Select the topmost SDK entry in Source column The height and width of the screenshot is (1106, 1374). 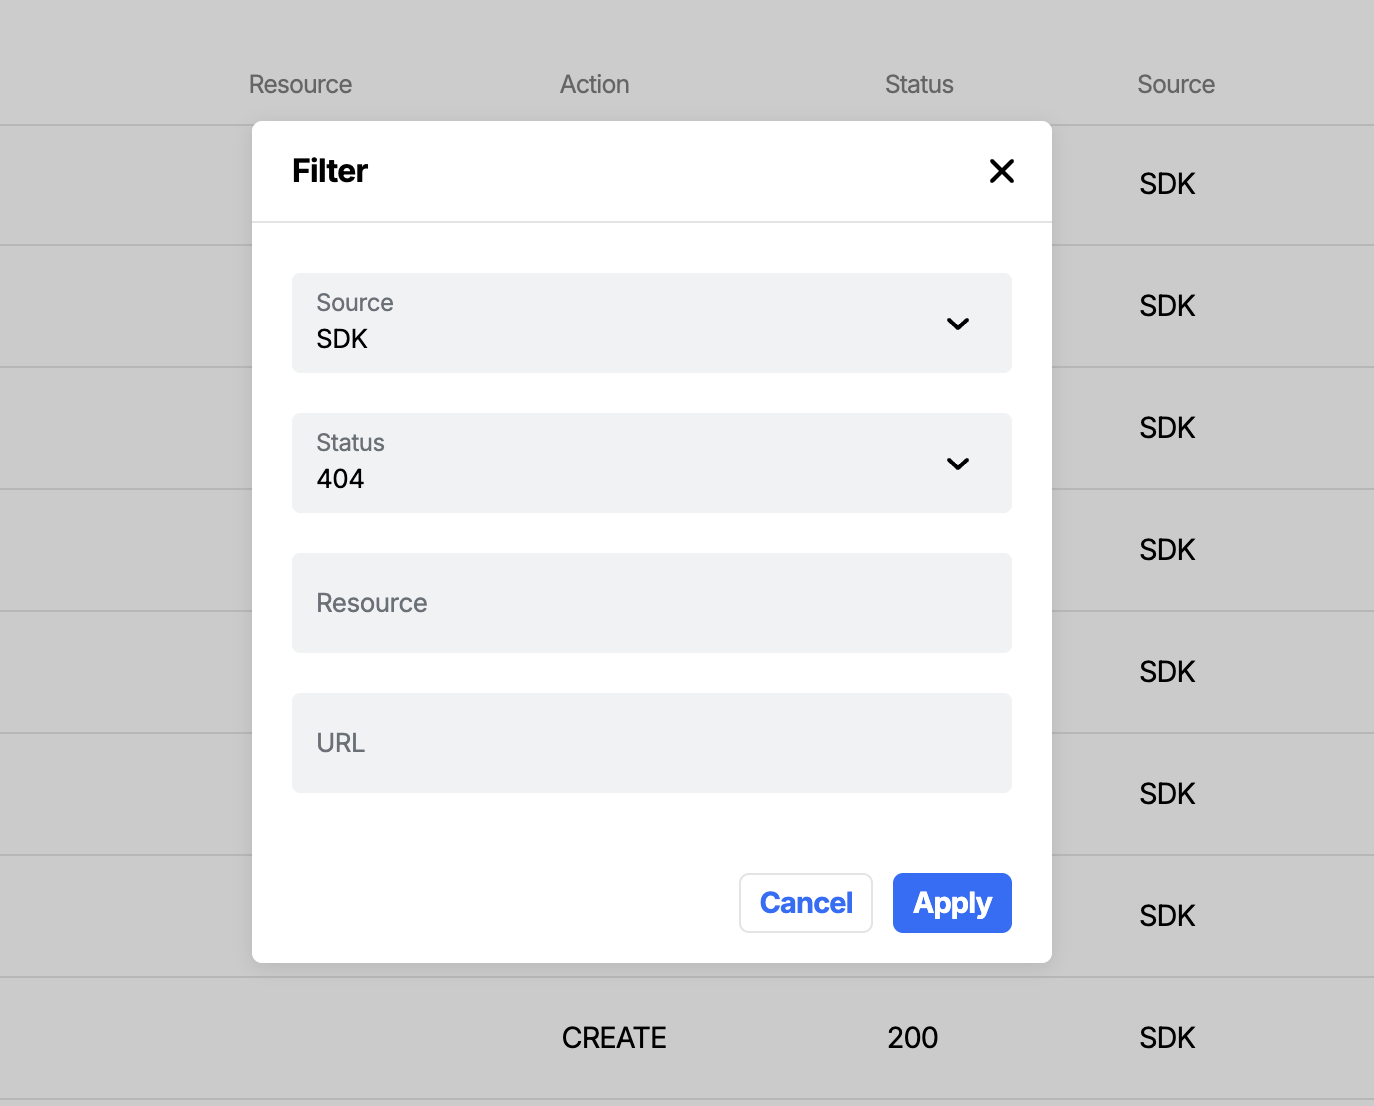(x=1166, y=183)
